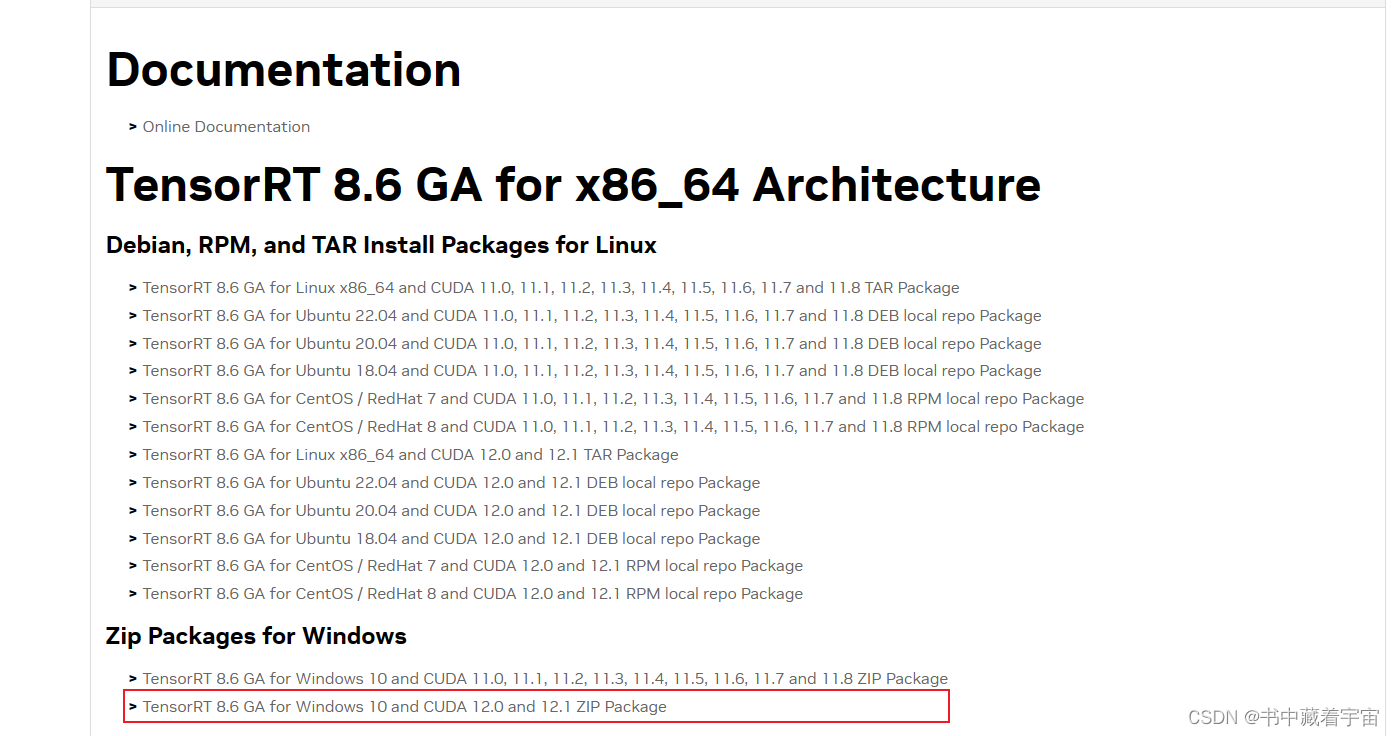Screen dimensions: 1394x736
Task: Select the Documentation heading
Action: click(284, 70)
